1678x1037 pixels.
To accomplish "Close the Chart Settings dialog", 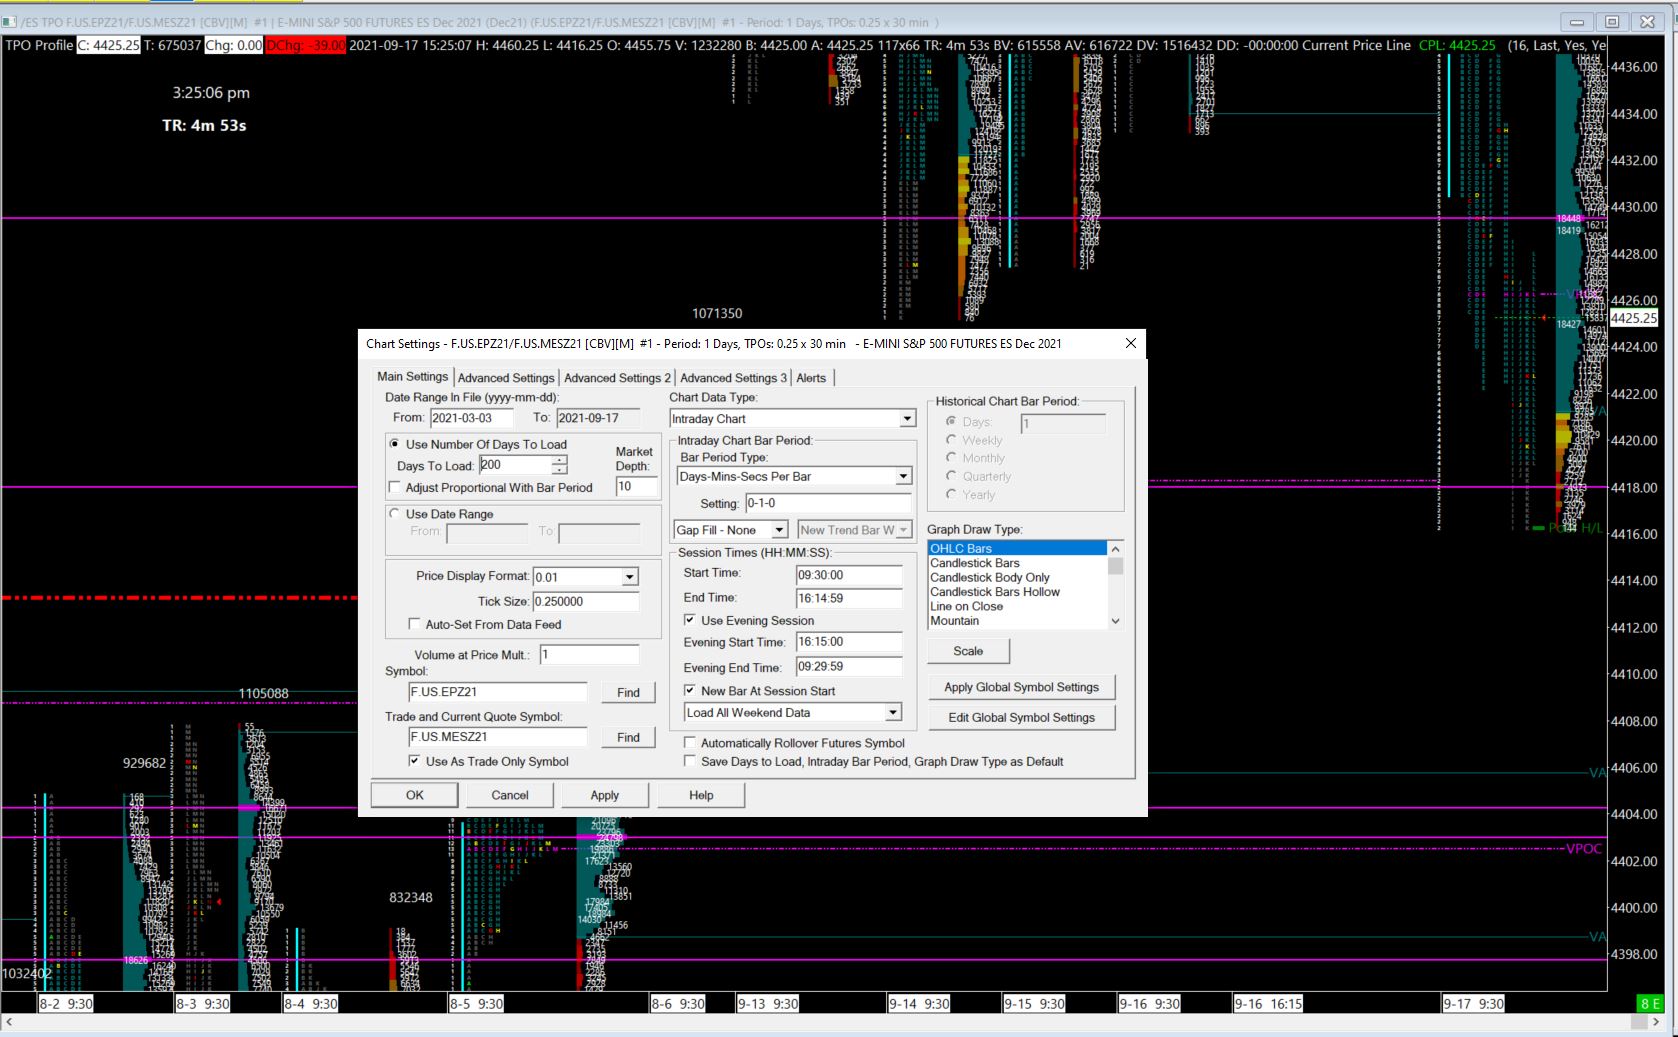I will [x=1130, y=343].
